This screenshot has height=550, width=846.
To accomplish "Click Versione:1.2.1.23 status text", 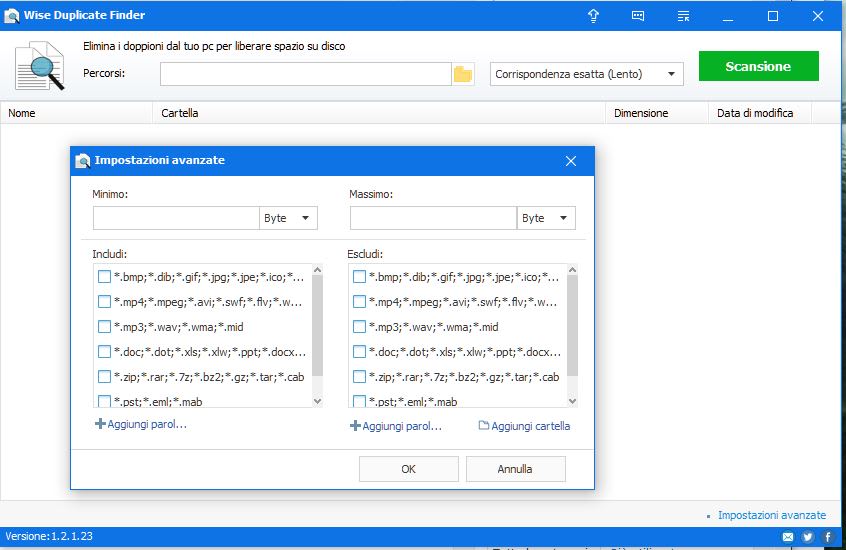I will [x=49, y=537].
